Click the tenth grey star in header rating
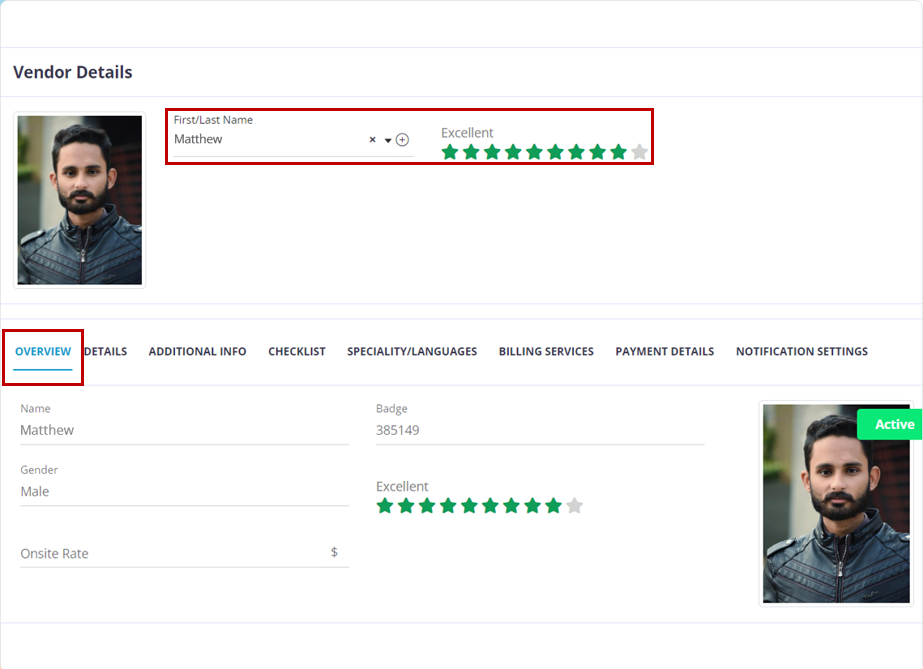 639,152
